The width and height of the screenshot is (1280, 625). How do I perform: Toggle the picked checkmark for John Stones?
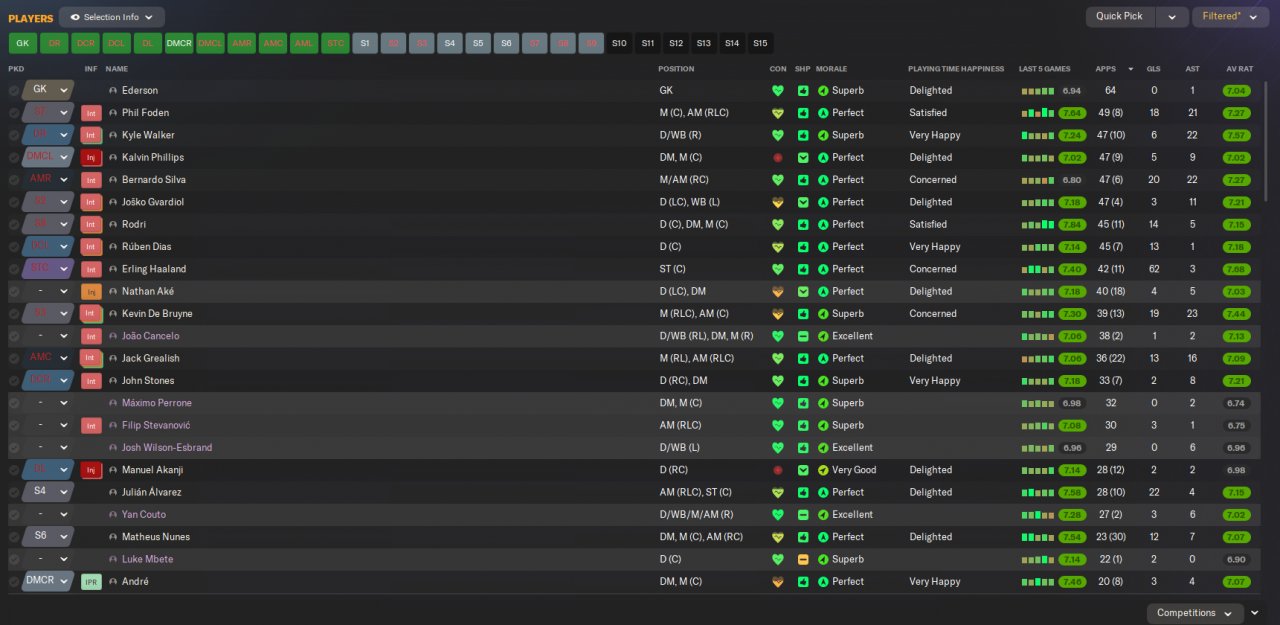14,381
